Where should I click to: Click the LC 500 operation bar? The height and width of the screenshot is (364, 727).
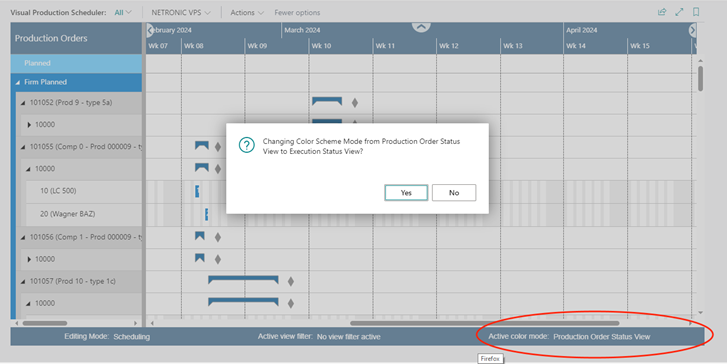click(x=197, y=191)
